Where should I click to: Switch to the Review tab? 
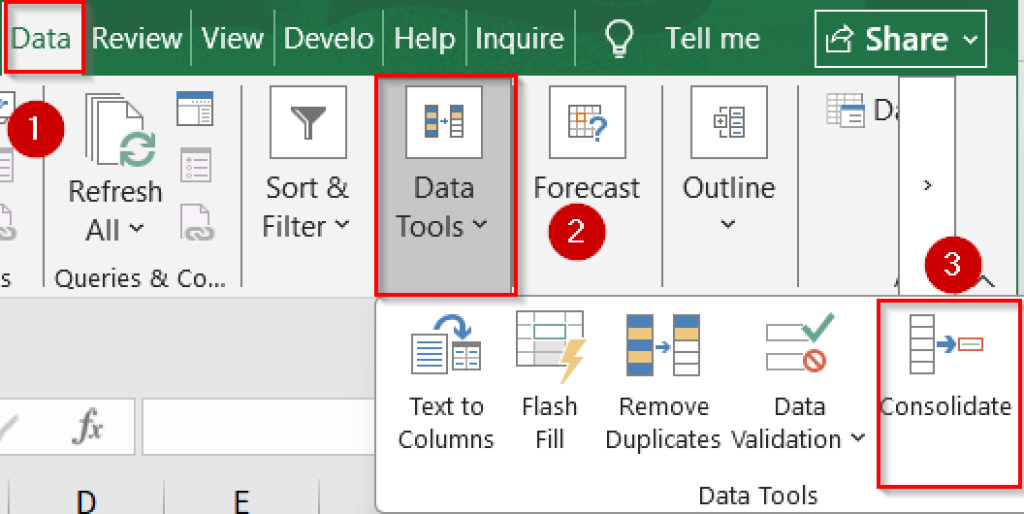click(x=136, y=39)
